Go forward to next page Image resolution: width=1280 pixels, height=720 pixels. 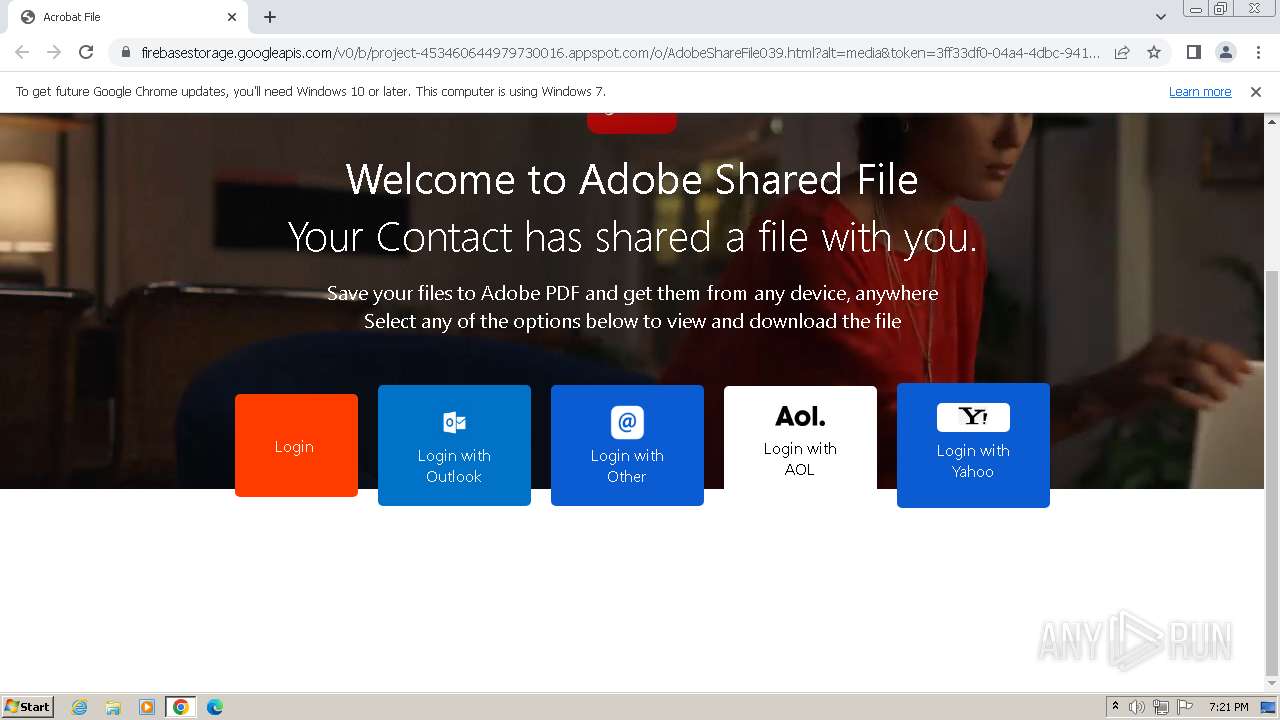54,52
